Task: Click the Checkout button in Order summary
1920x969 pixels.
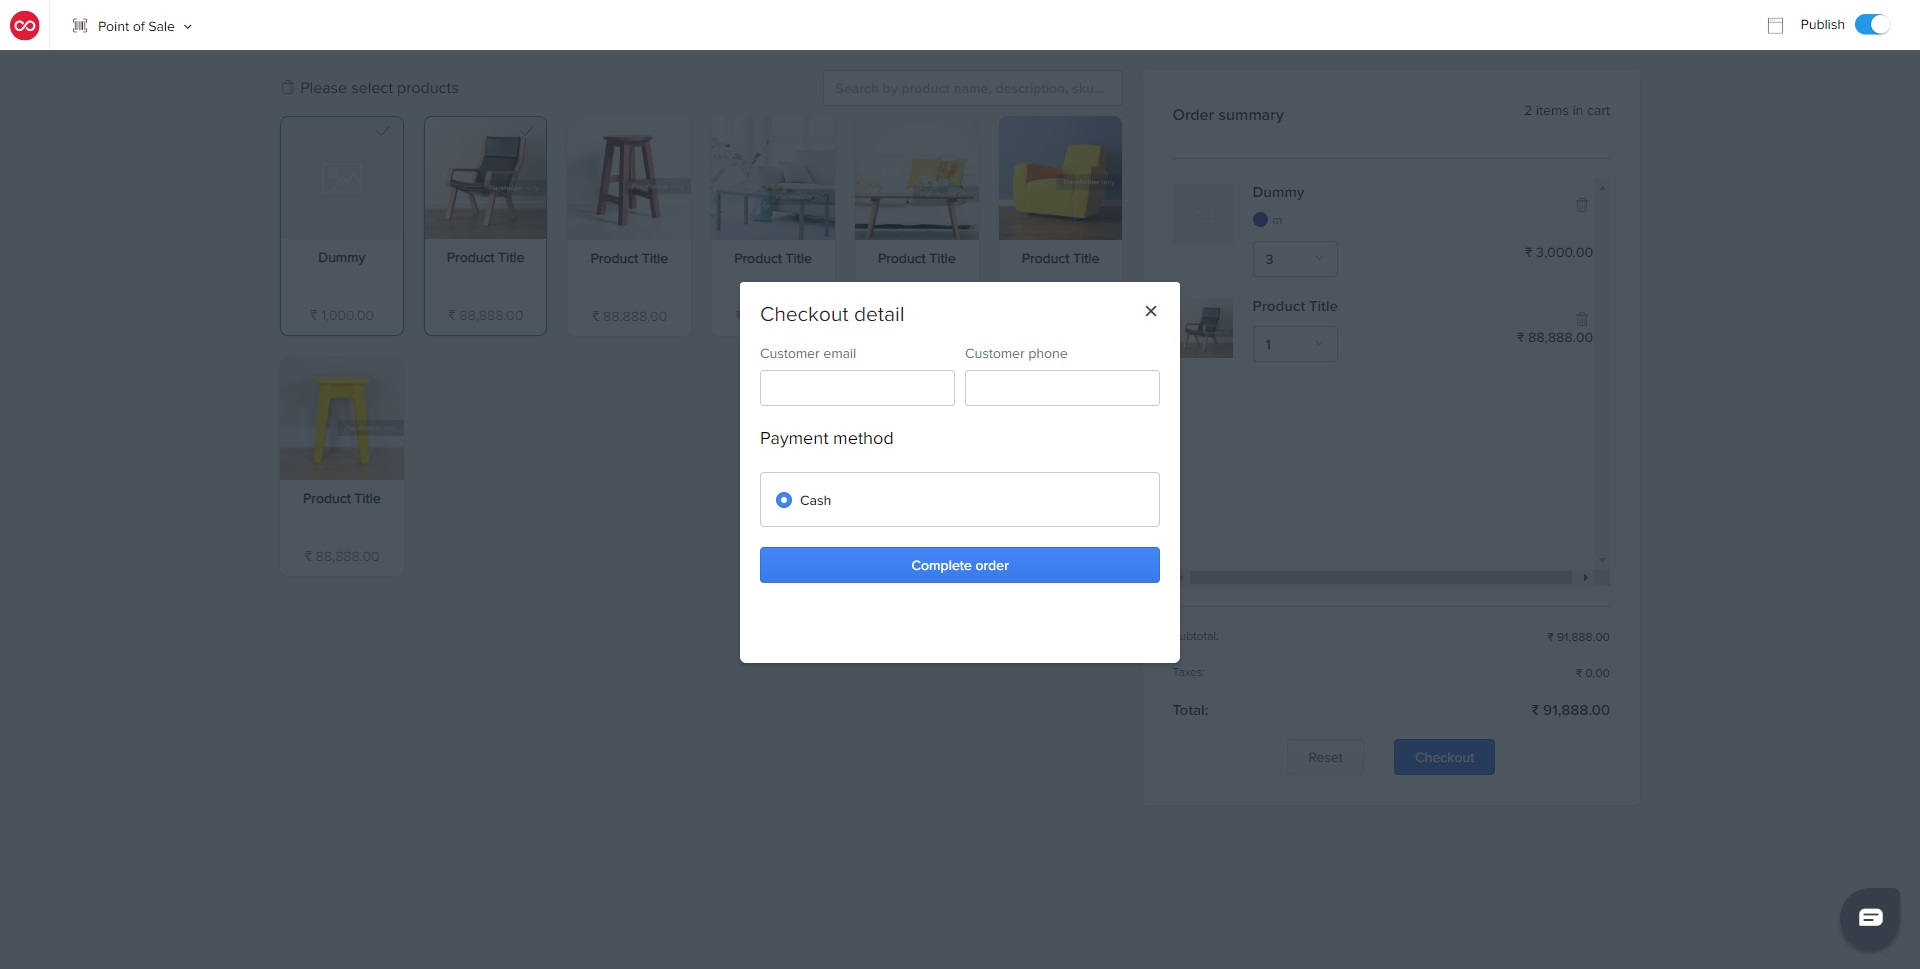Action: [1444, 757]
